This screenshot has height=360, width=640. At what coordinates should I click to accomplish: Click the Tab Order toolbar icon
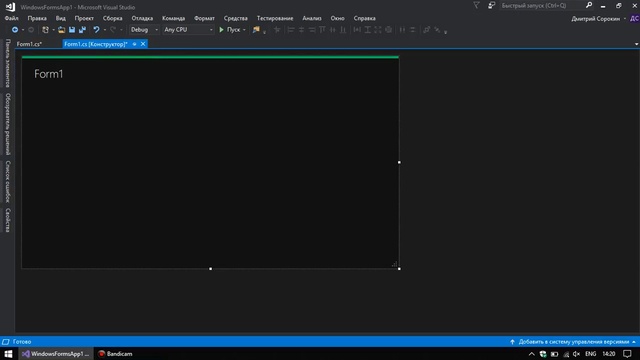427,30
